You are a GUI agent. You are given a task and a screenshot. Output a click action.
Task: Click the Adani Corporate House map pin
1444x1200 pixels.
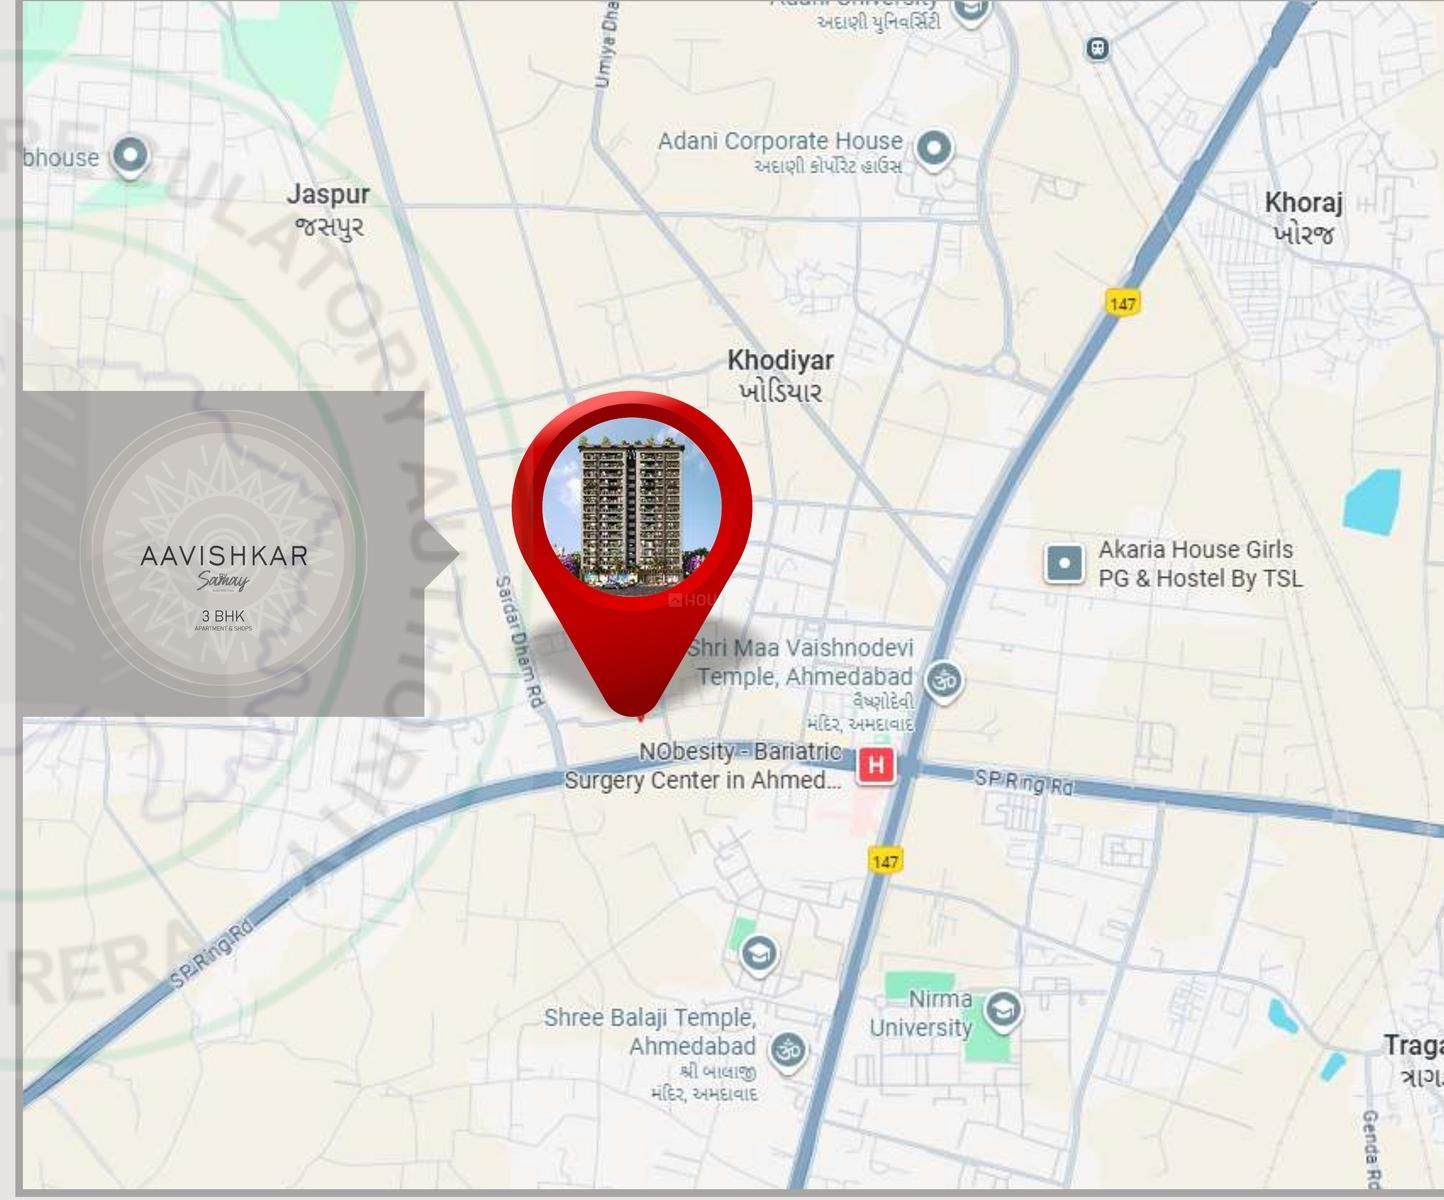click(x=934, y=148)
